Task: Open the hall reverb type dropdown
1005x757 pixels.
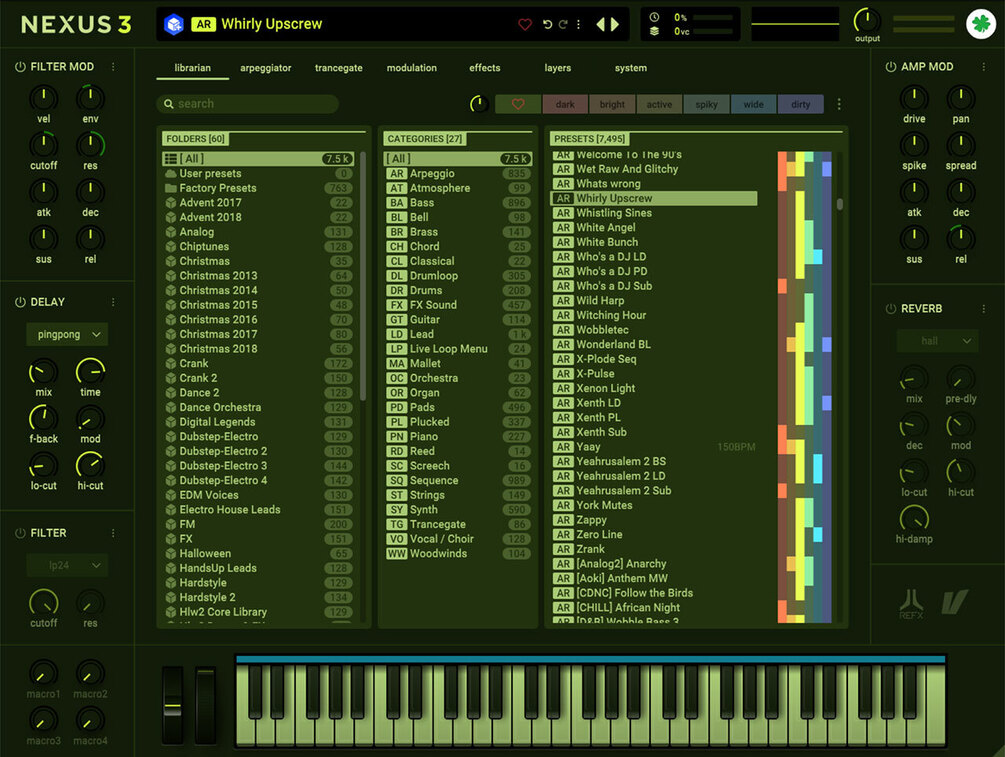Action: [x=937, y=341]
